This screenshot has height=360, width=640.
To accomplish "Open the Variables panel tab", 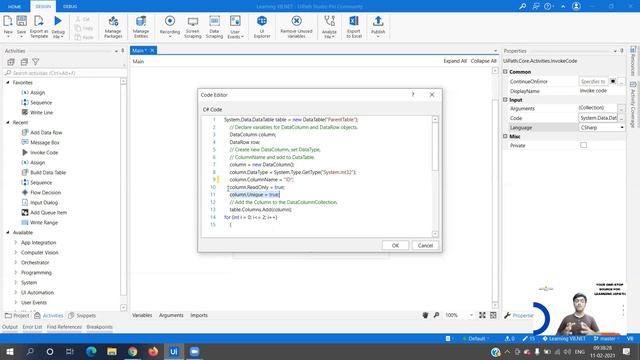I will pos(142,315).
